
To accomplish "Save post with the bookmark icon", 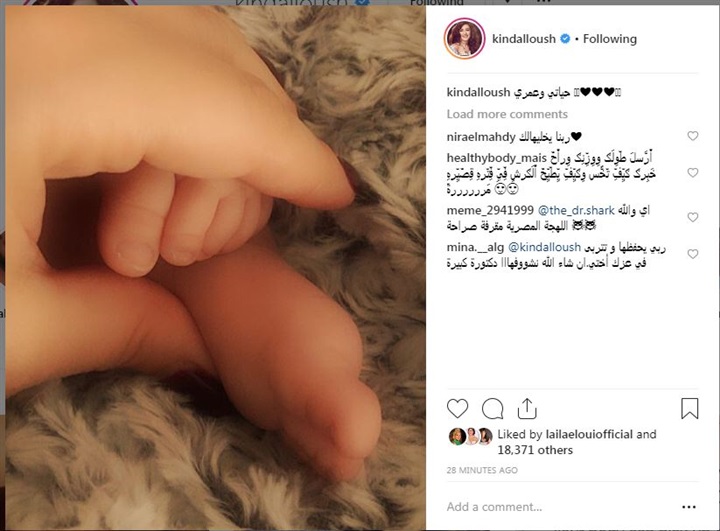I will 690,408.
